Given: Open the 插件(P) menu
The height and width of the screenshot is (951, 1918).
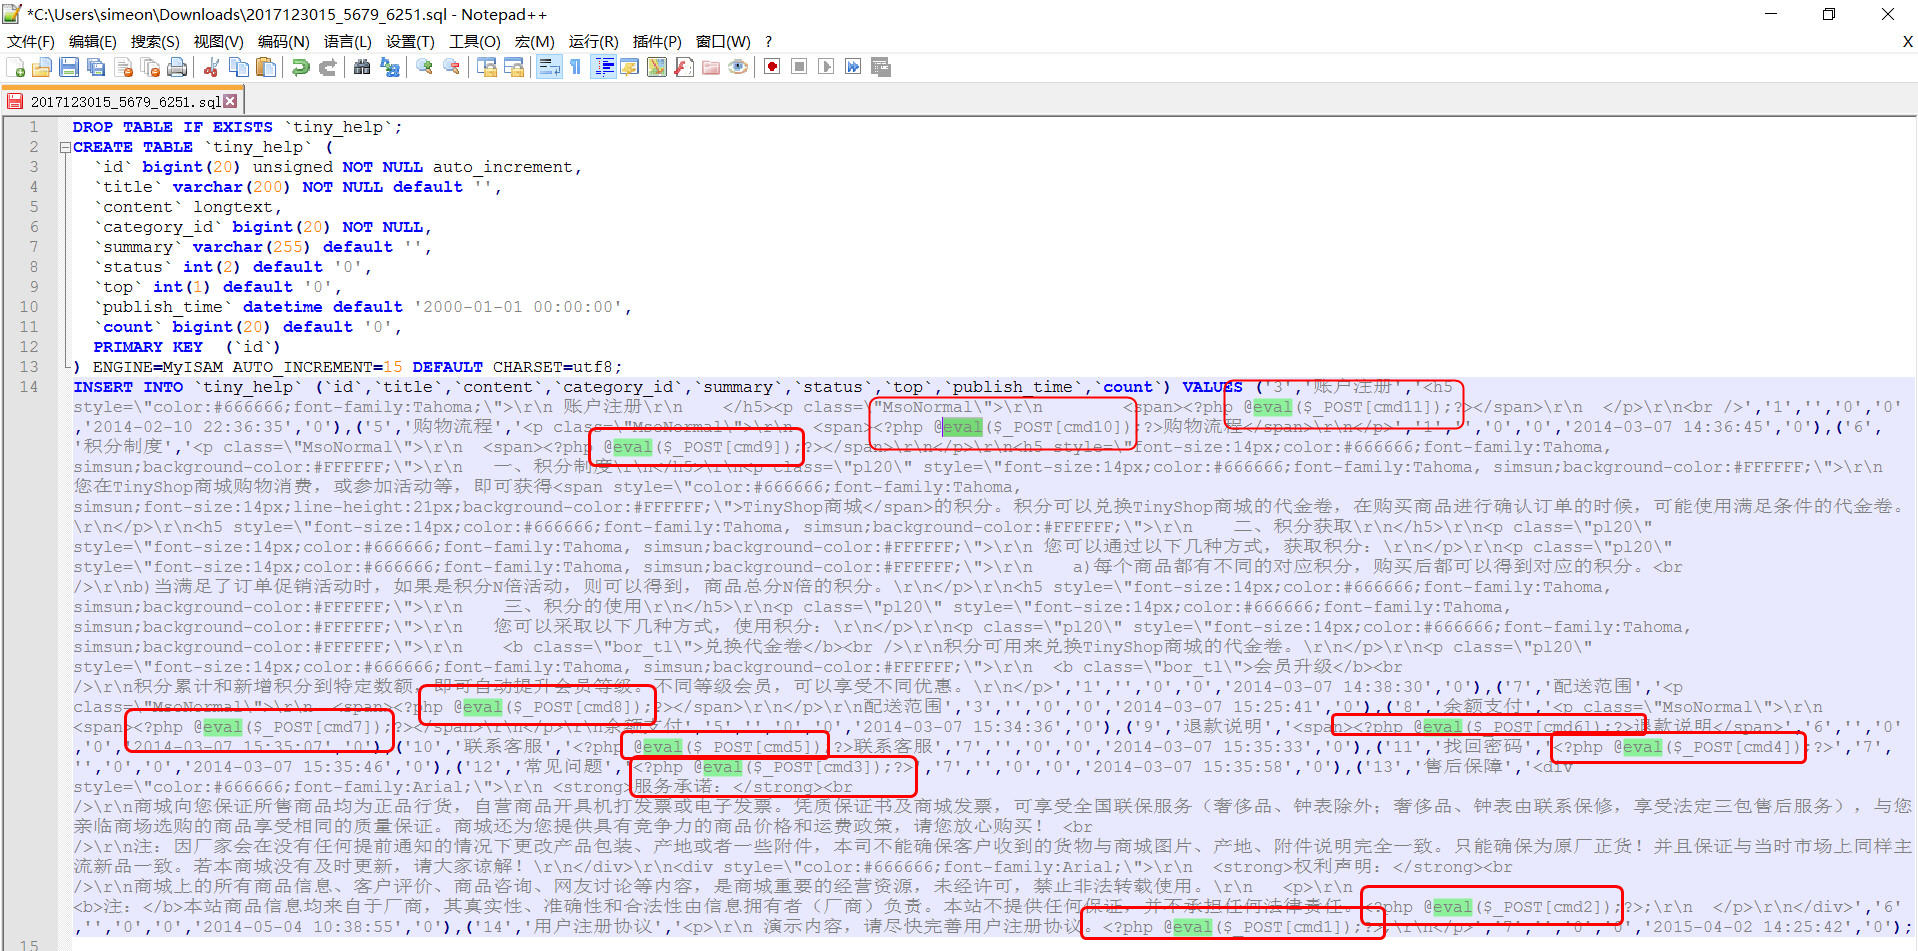Looking at the screenshot, I should [x=657, y=41].
